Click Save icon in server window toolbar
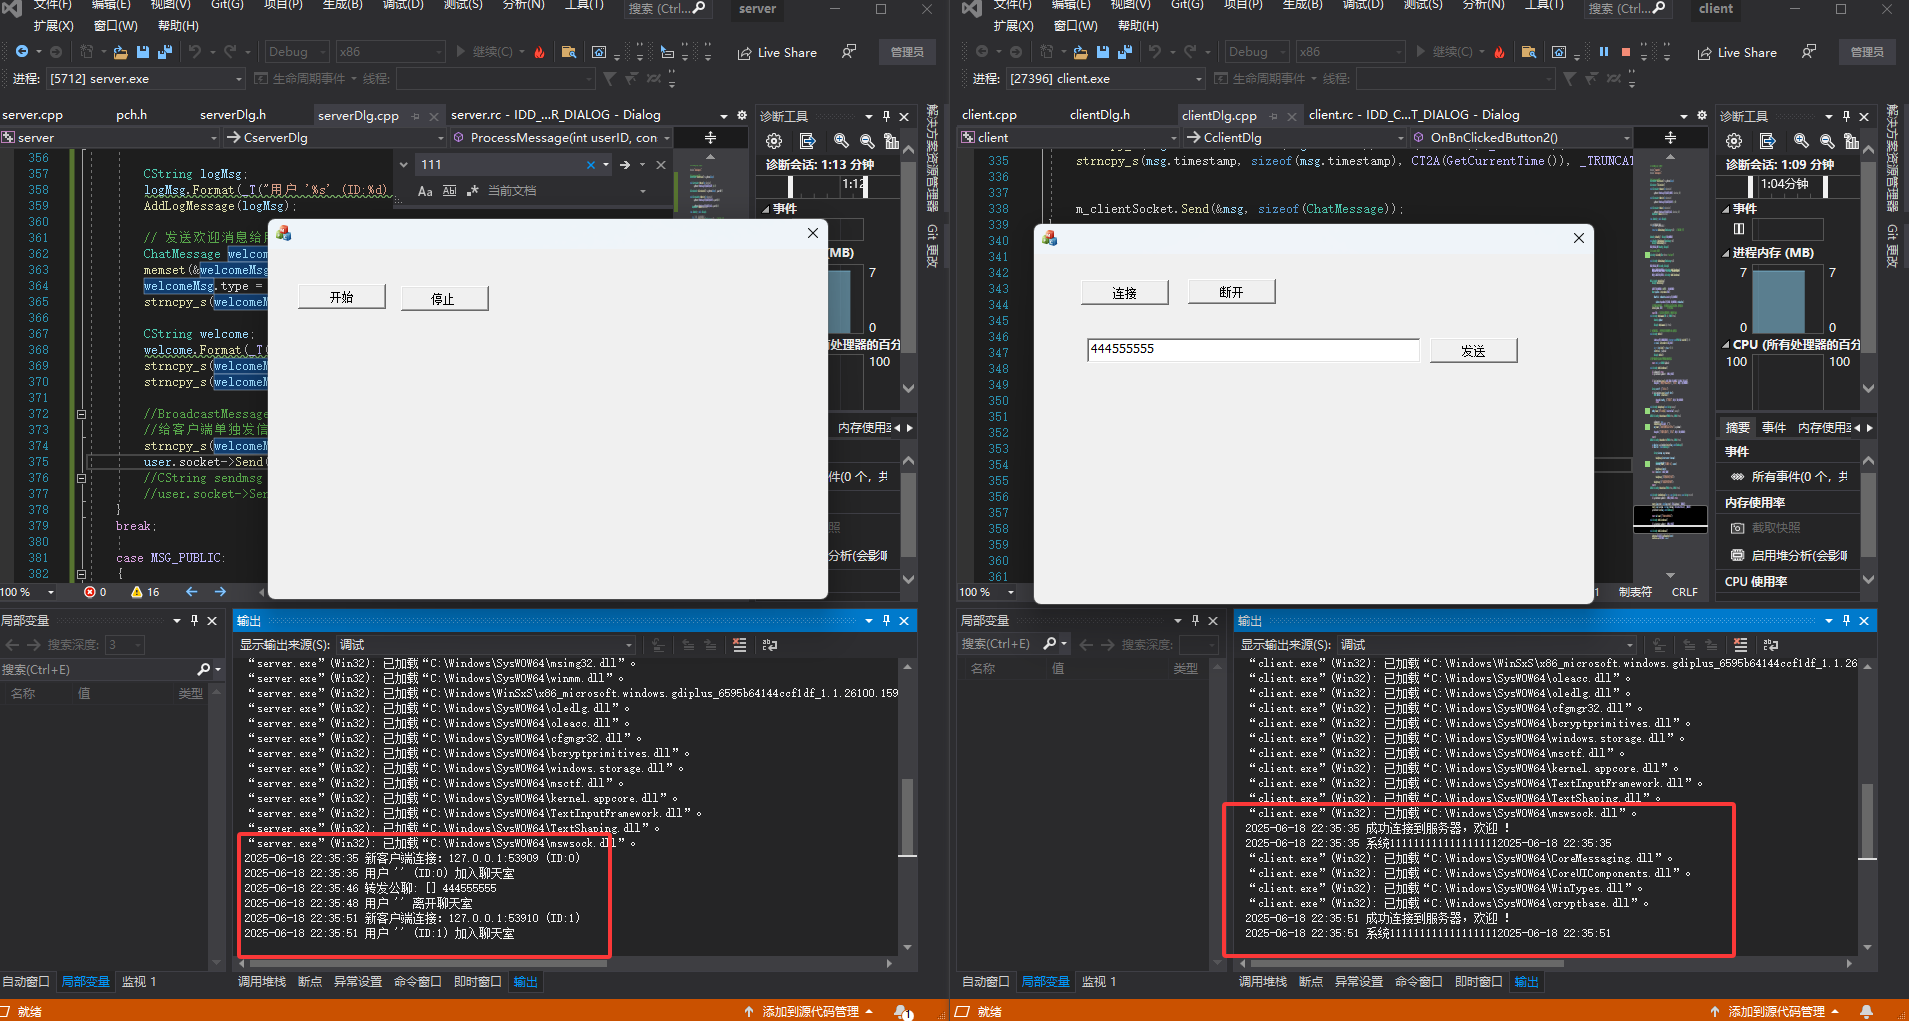1909x1021 pixels. (142, 52)
